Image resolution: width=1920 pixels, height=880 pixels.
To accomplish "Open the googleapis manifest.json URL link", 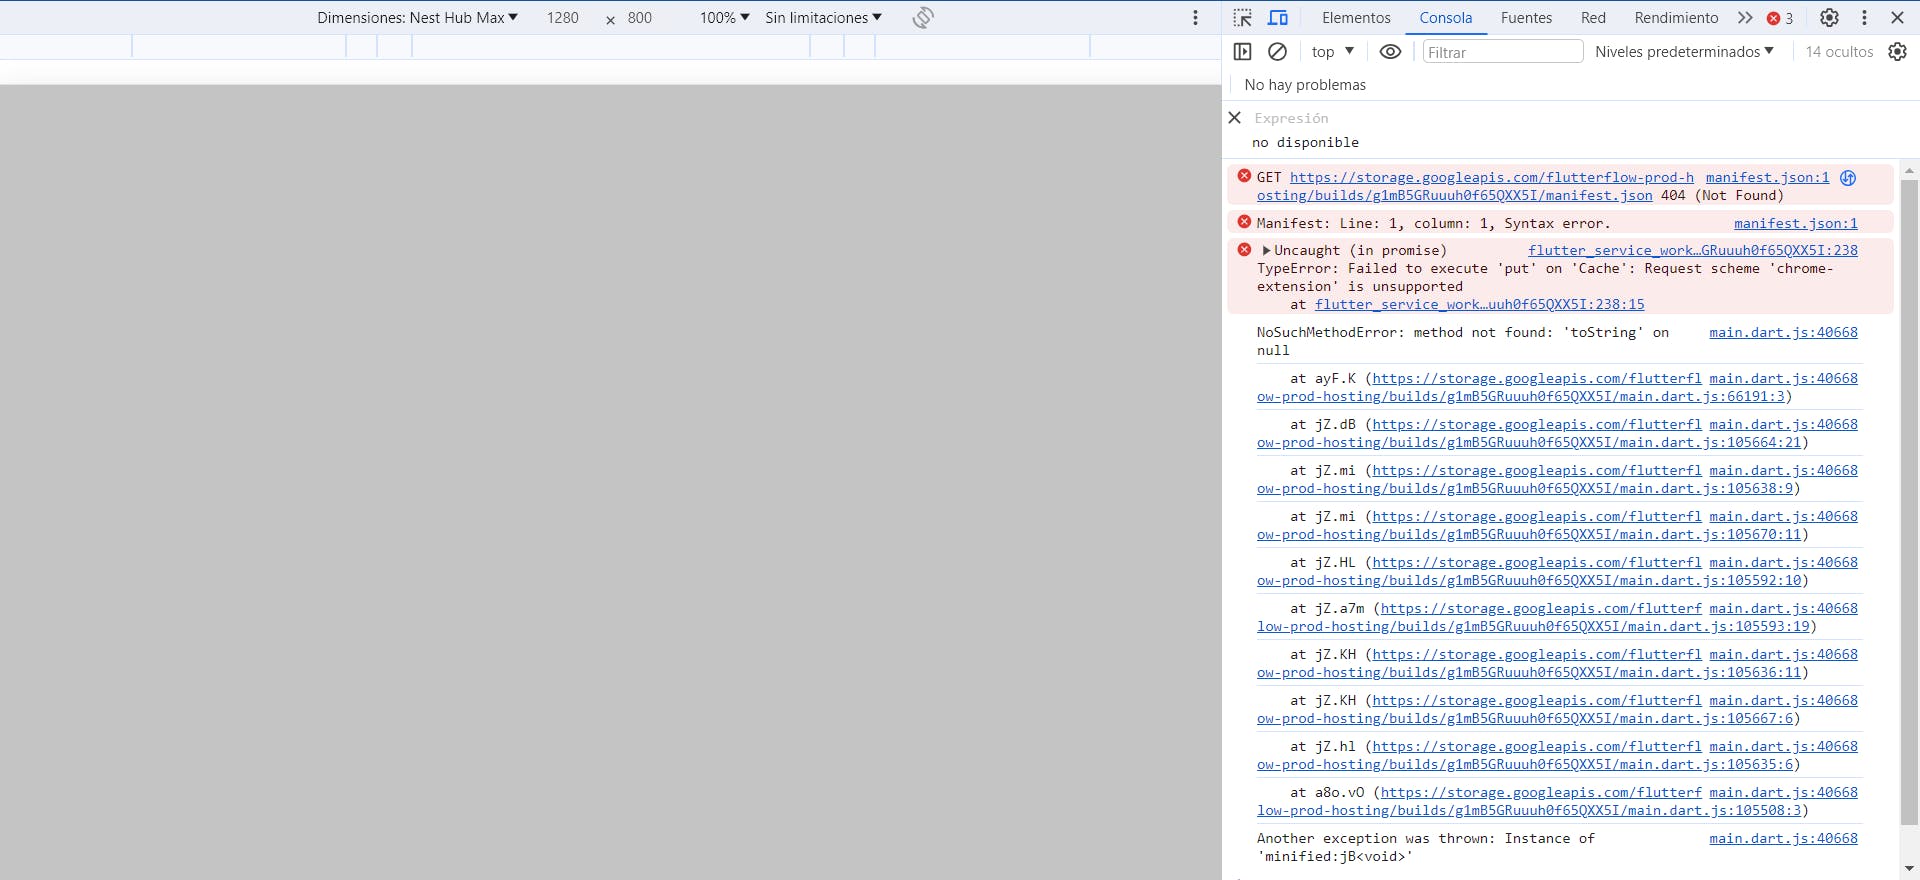I will point(1475,187).
